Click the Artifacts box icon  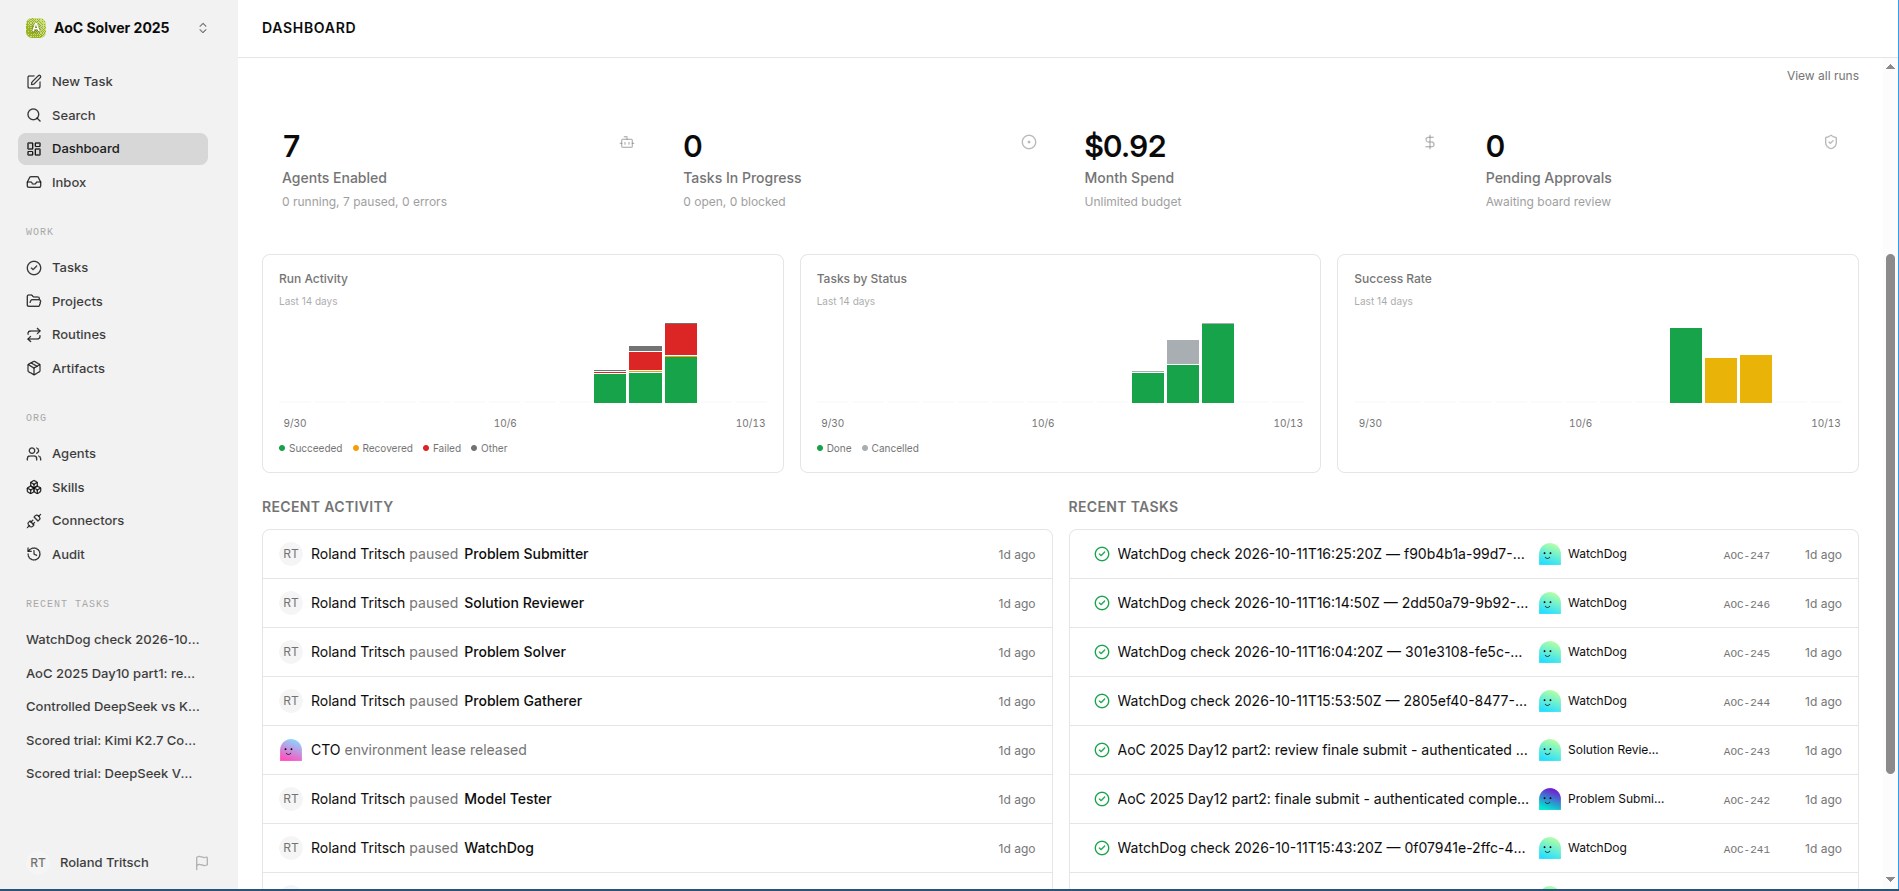pos(34,369)
